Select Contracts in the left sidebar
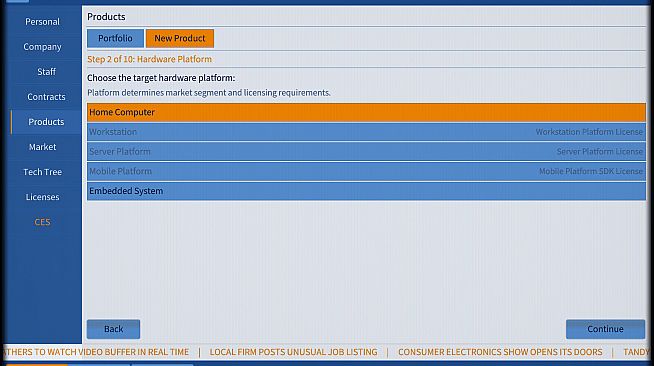Viewport: 654px width, 366px height. (x=46, y=97)
